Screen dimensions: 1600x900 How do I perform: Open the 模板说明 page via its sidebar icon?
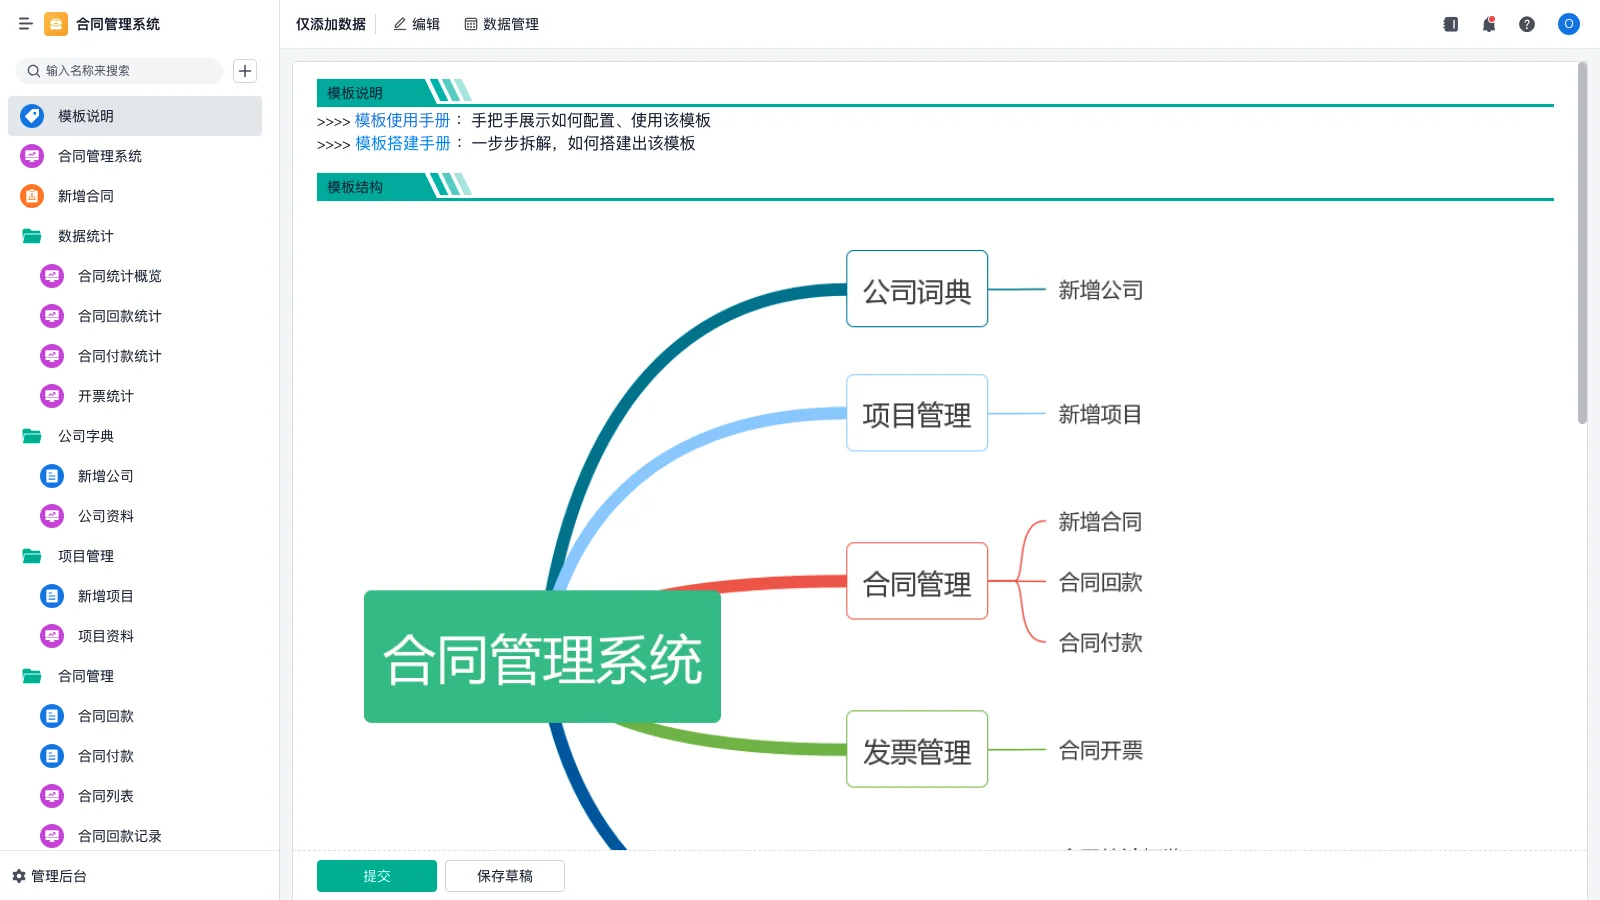click(31, 115)
